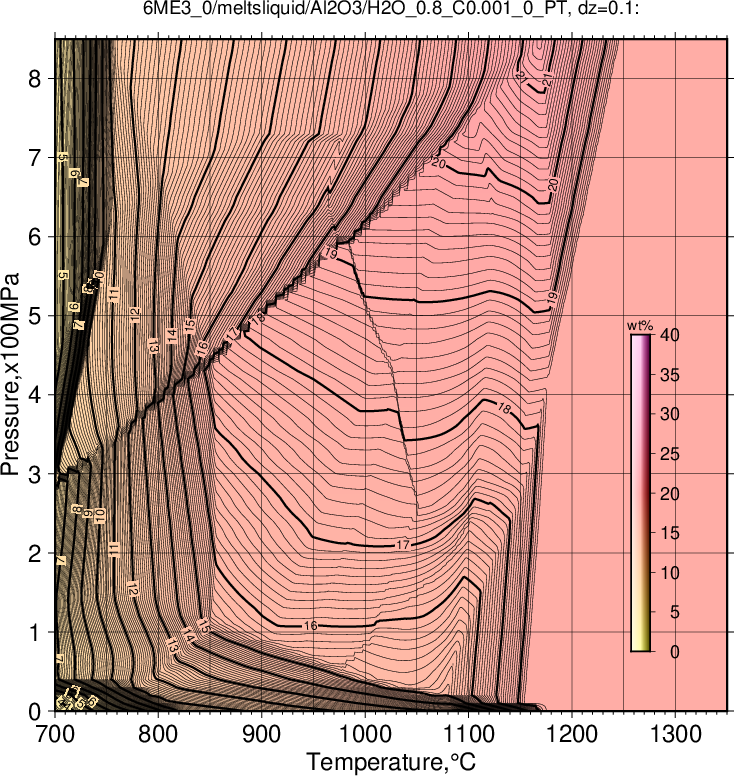The height and width of the screenshot is (776, 734).
Task: Click the 1300 tick label on temperature axis
Action: 675,734
